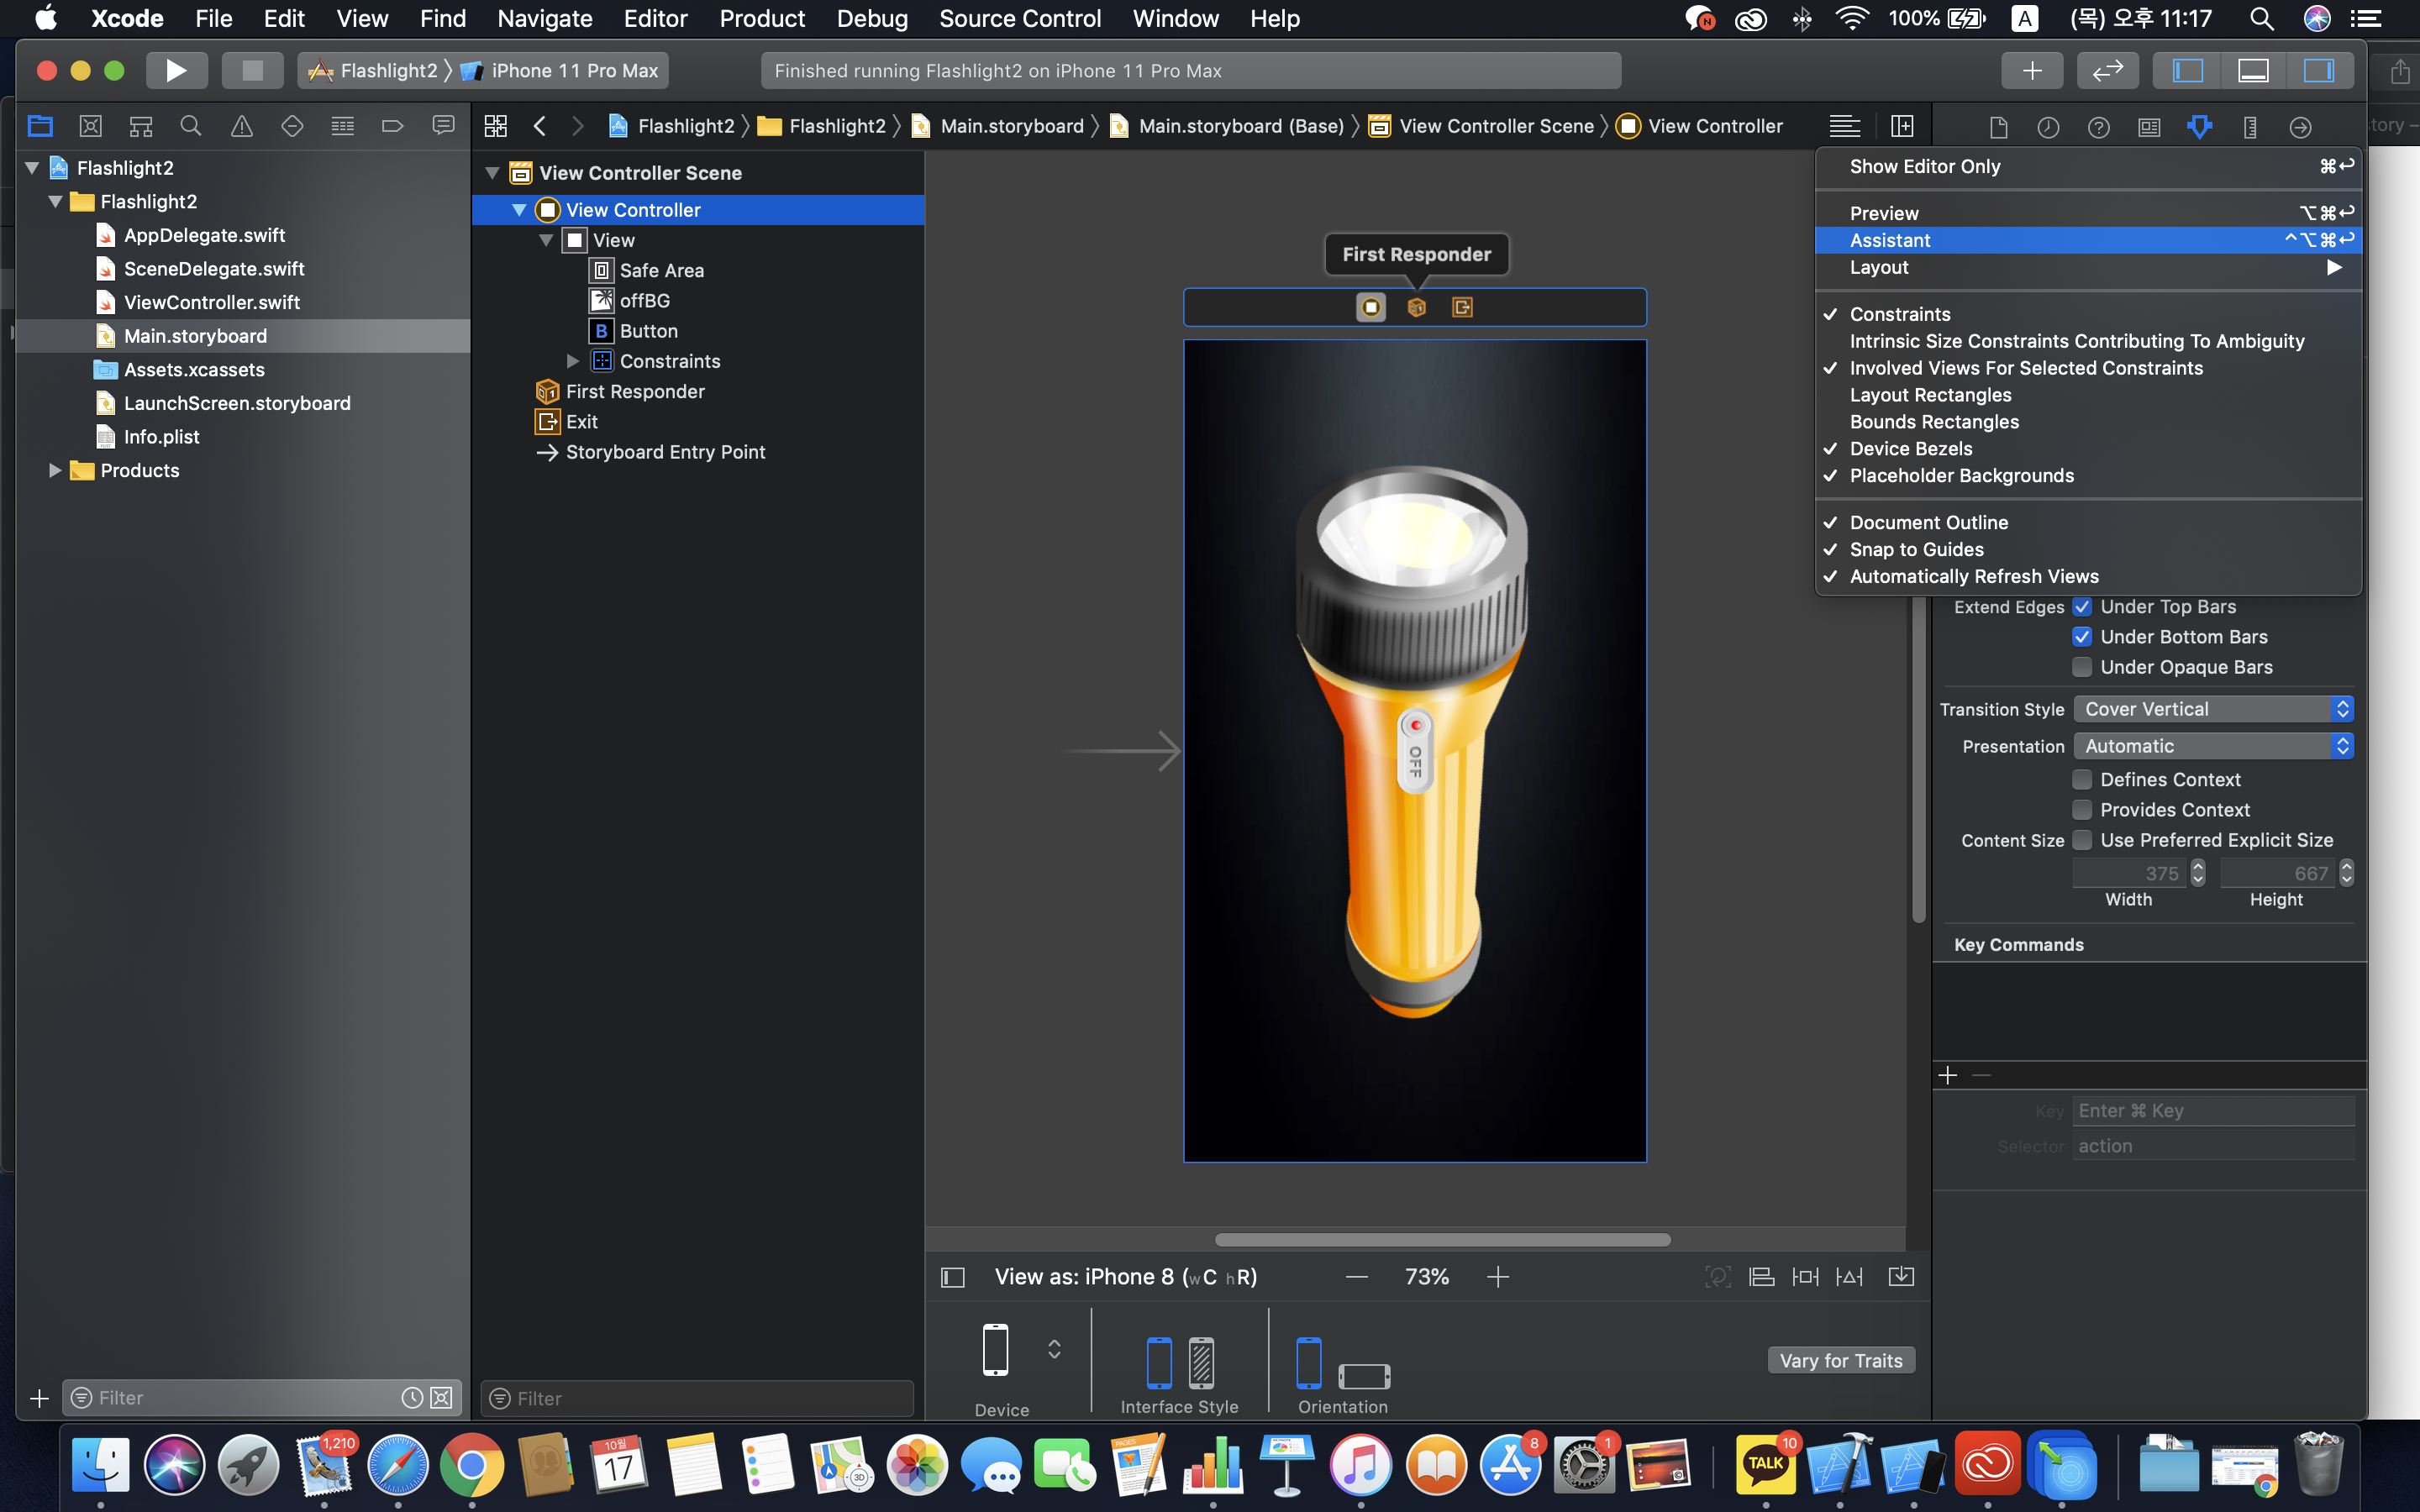Open the Size inspector ruler icon
Viewport: 2420px width, 1512px height.
pos(2250,127)
